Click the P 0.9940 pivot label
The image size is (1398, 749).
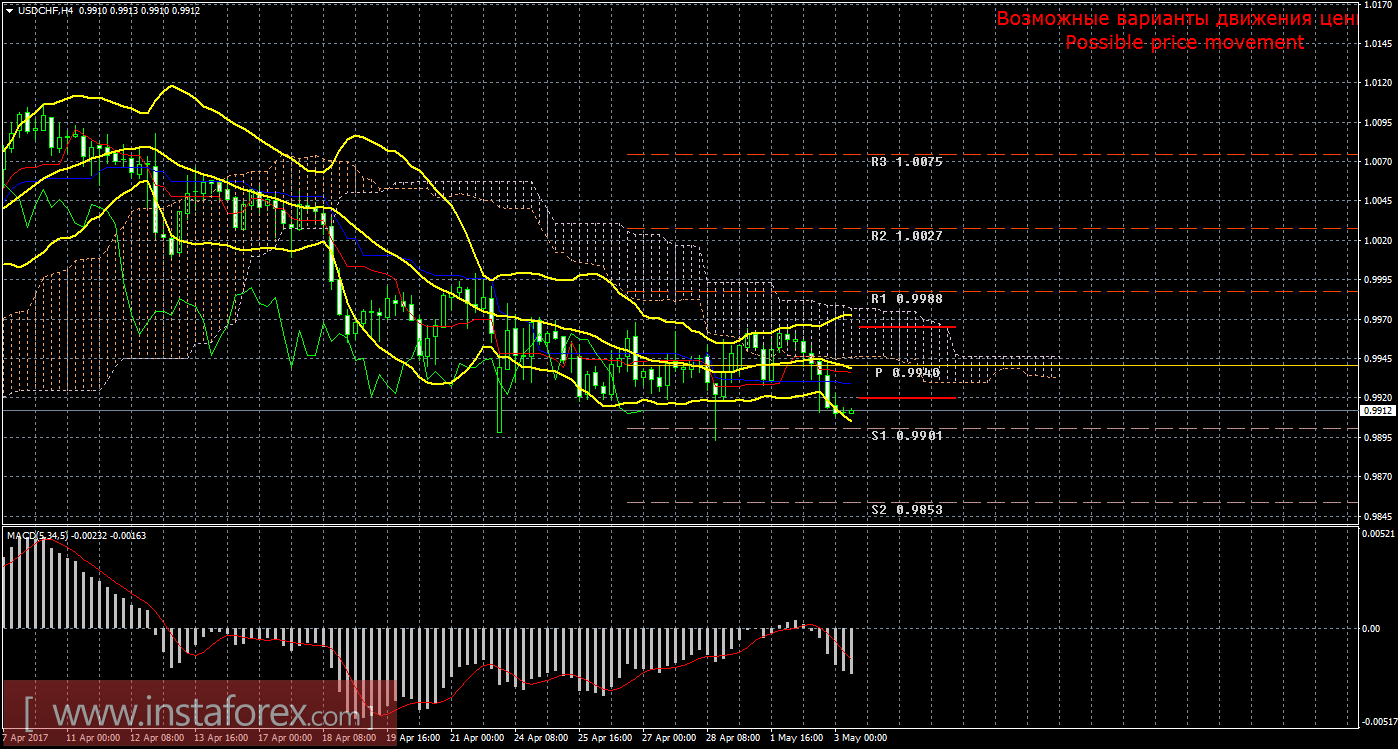tap(908, 372)
